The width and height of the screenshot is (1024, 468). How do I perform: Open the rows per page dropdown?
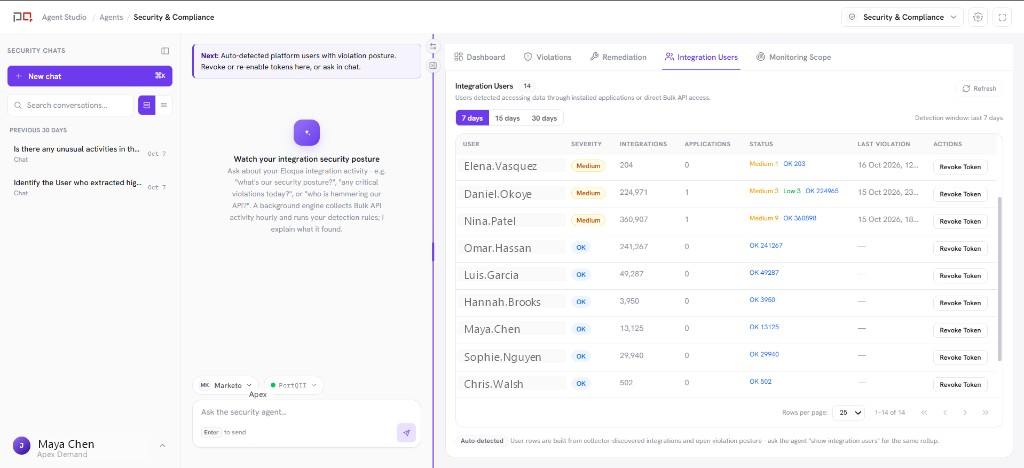pos(848,413)
